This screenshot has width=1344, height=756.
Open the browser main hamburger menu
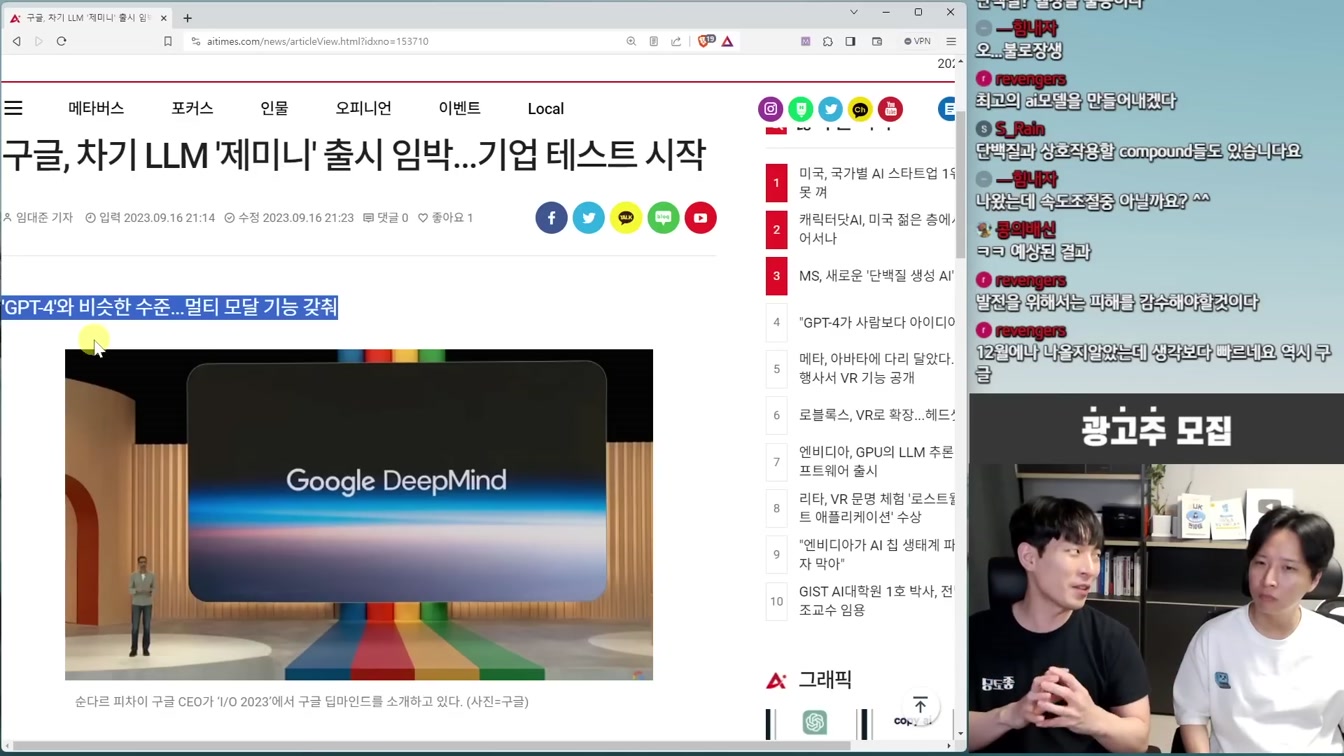951,42
